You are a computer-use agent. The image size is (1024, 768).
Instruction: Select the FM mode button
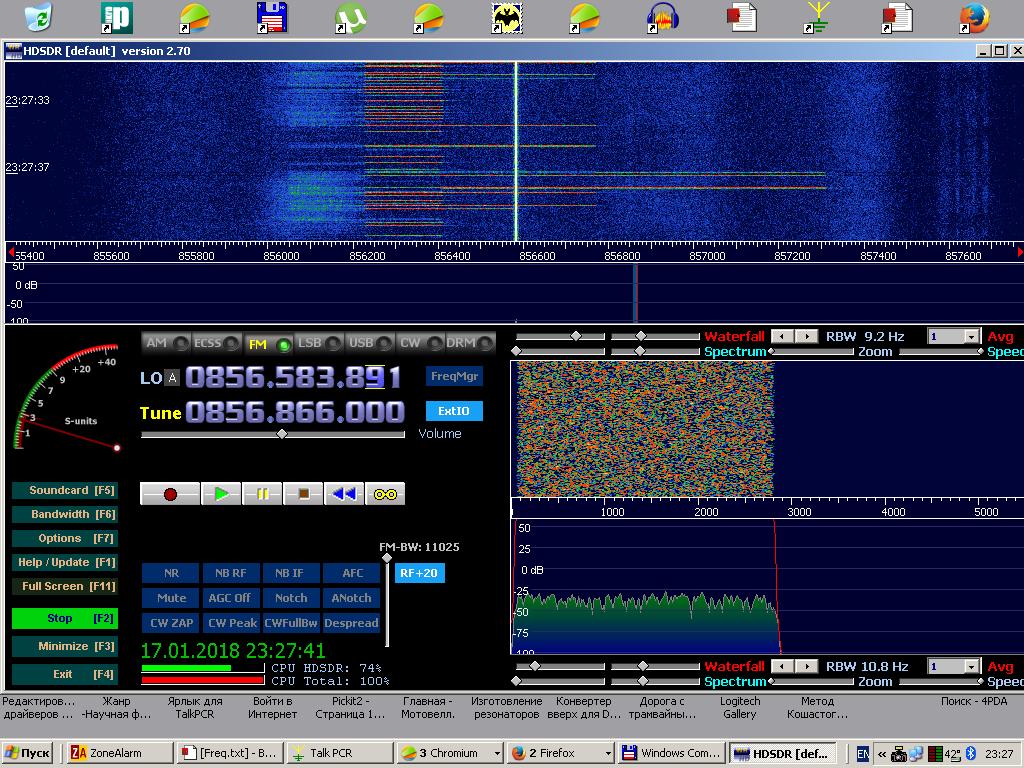[x=268, y=344]
